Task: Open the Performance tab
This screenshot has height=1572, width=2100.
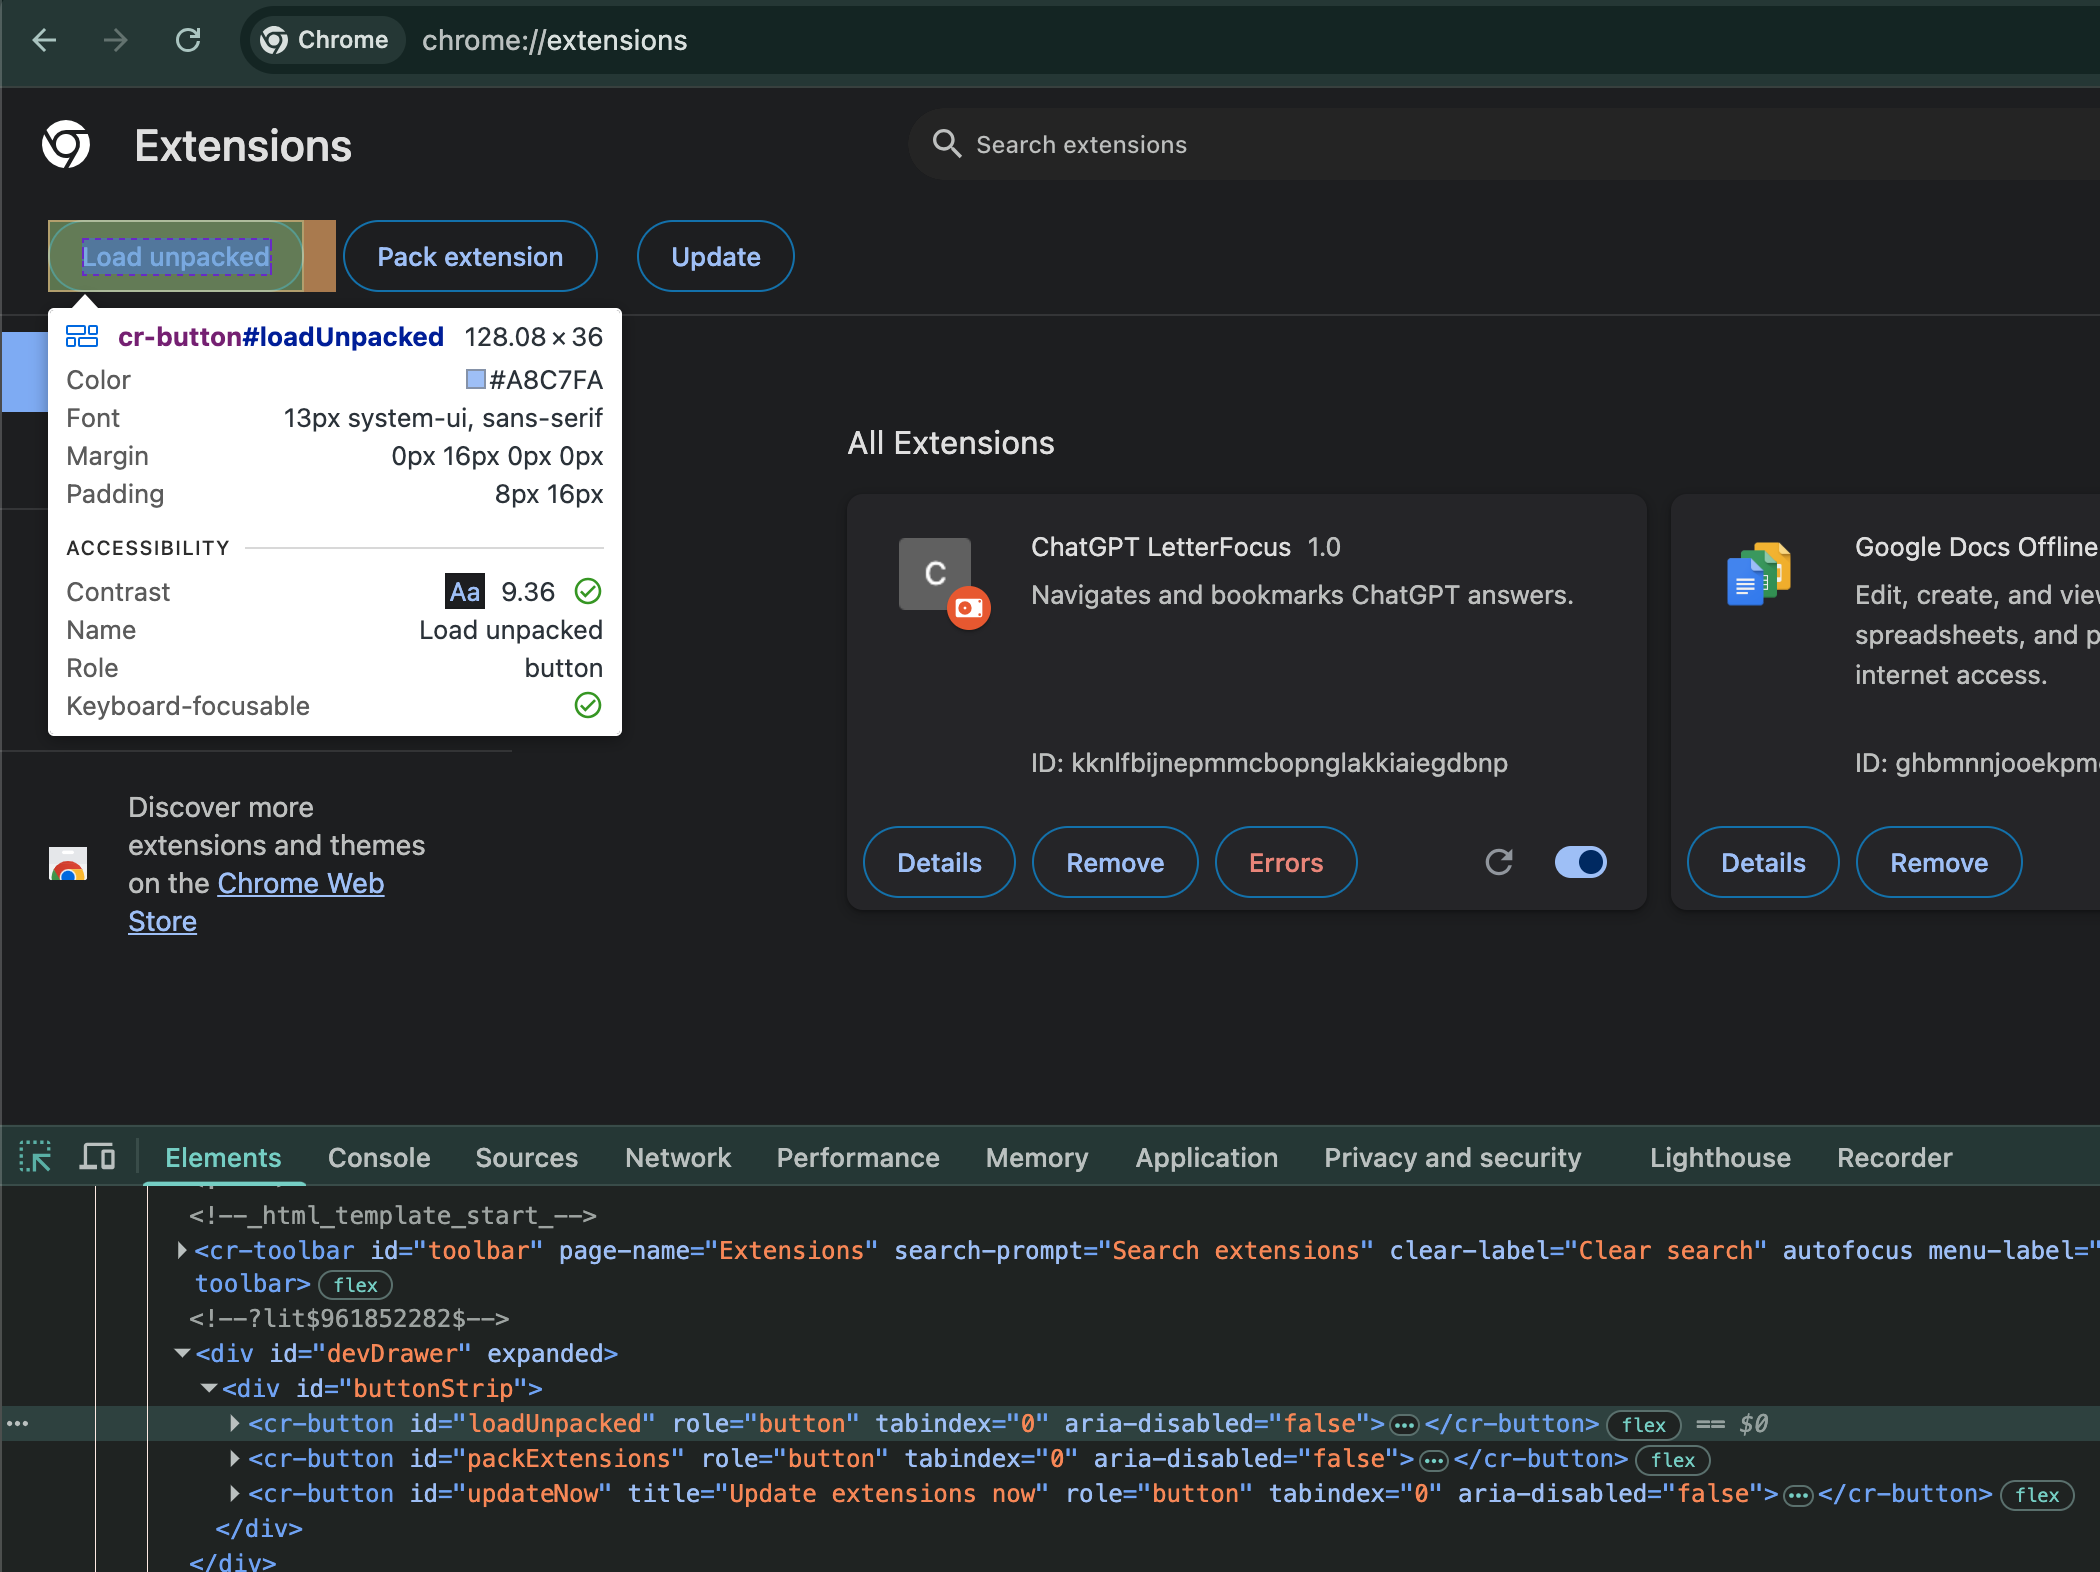Action: (858, 1157)
